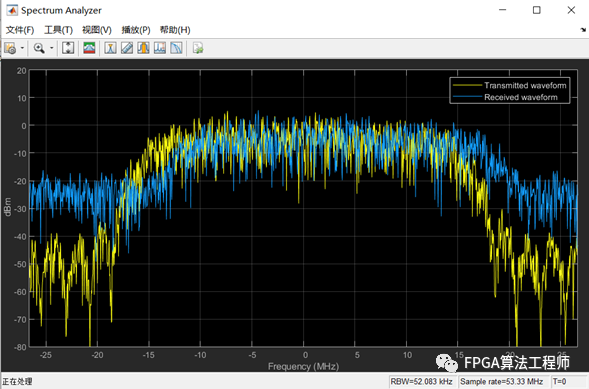589x389 pixels.
Task: Open the Peak Finder icon
Action: [160, 48]
